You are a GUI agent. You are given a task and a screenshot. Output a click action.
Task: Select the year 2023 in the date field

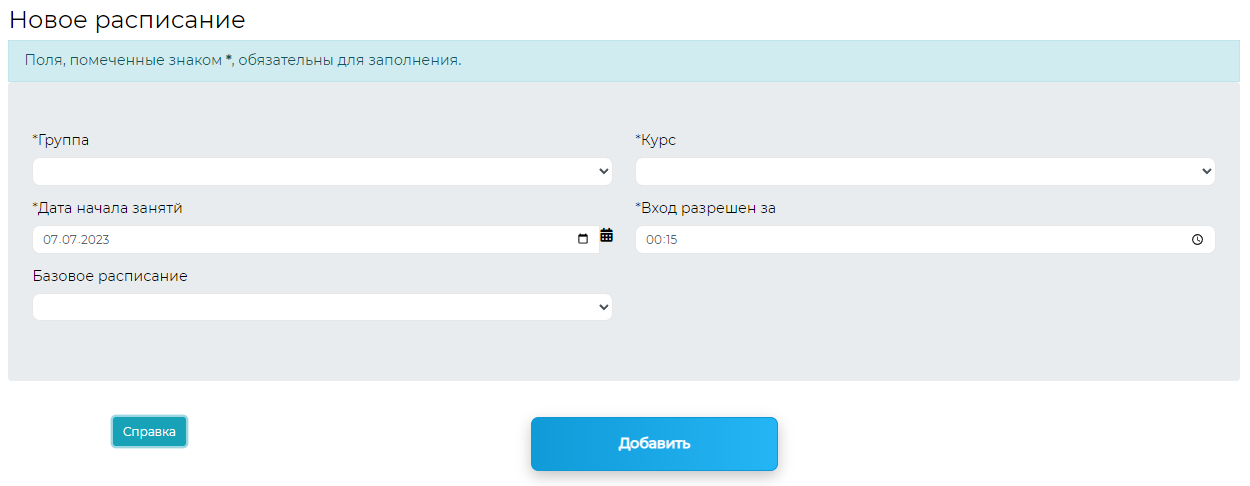point(94,240)
